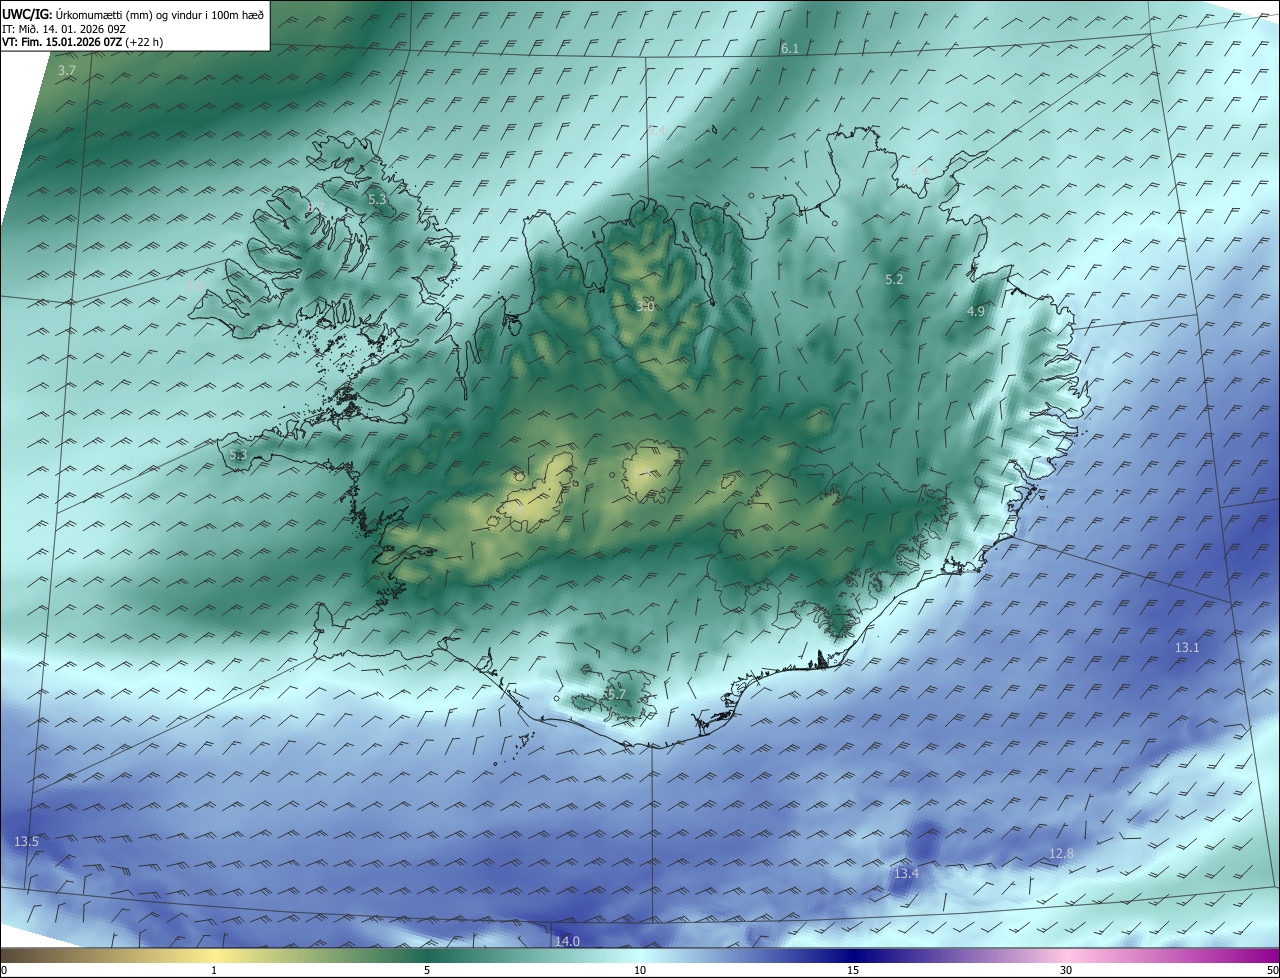The width and height of the screenshot is (1280, 978).
Task: Click the 0 tick on the color scale
Action: (x=4, y=970)
